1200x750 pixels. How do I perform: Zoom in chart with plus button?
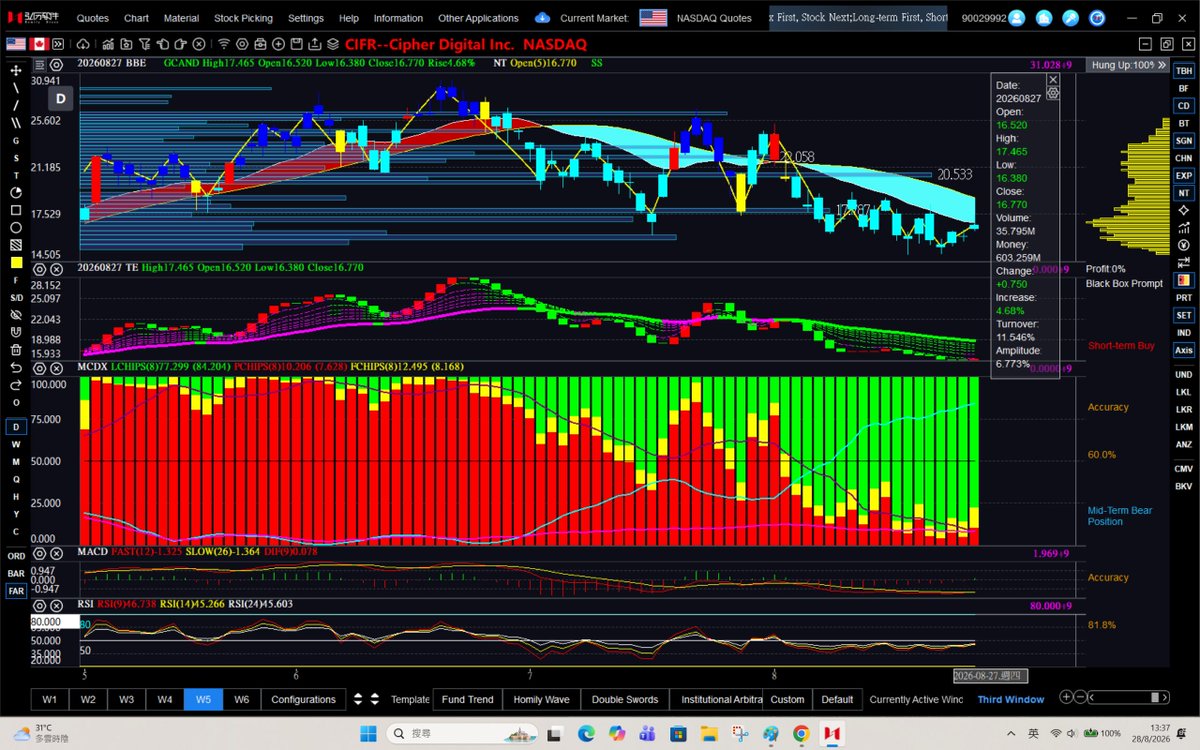(1067, 698)
